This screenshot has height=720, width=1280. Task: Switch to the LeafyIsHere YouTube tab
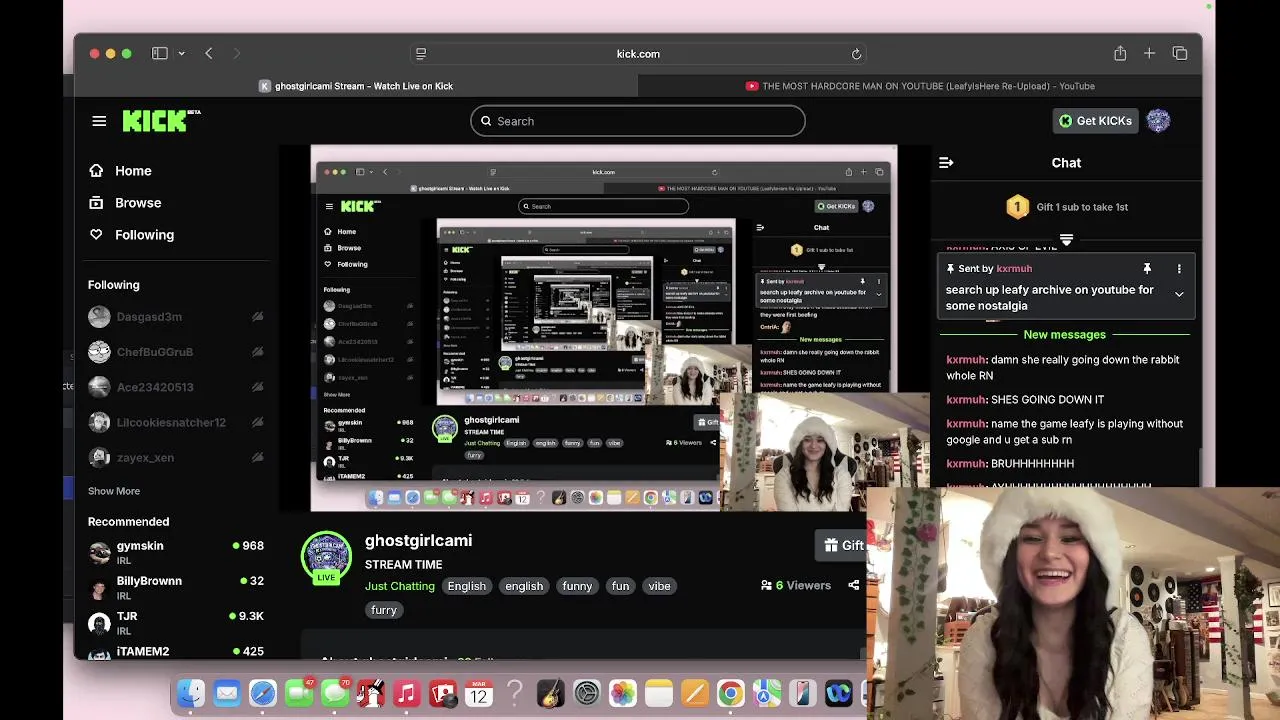(920, 86)
